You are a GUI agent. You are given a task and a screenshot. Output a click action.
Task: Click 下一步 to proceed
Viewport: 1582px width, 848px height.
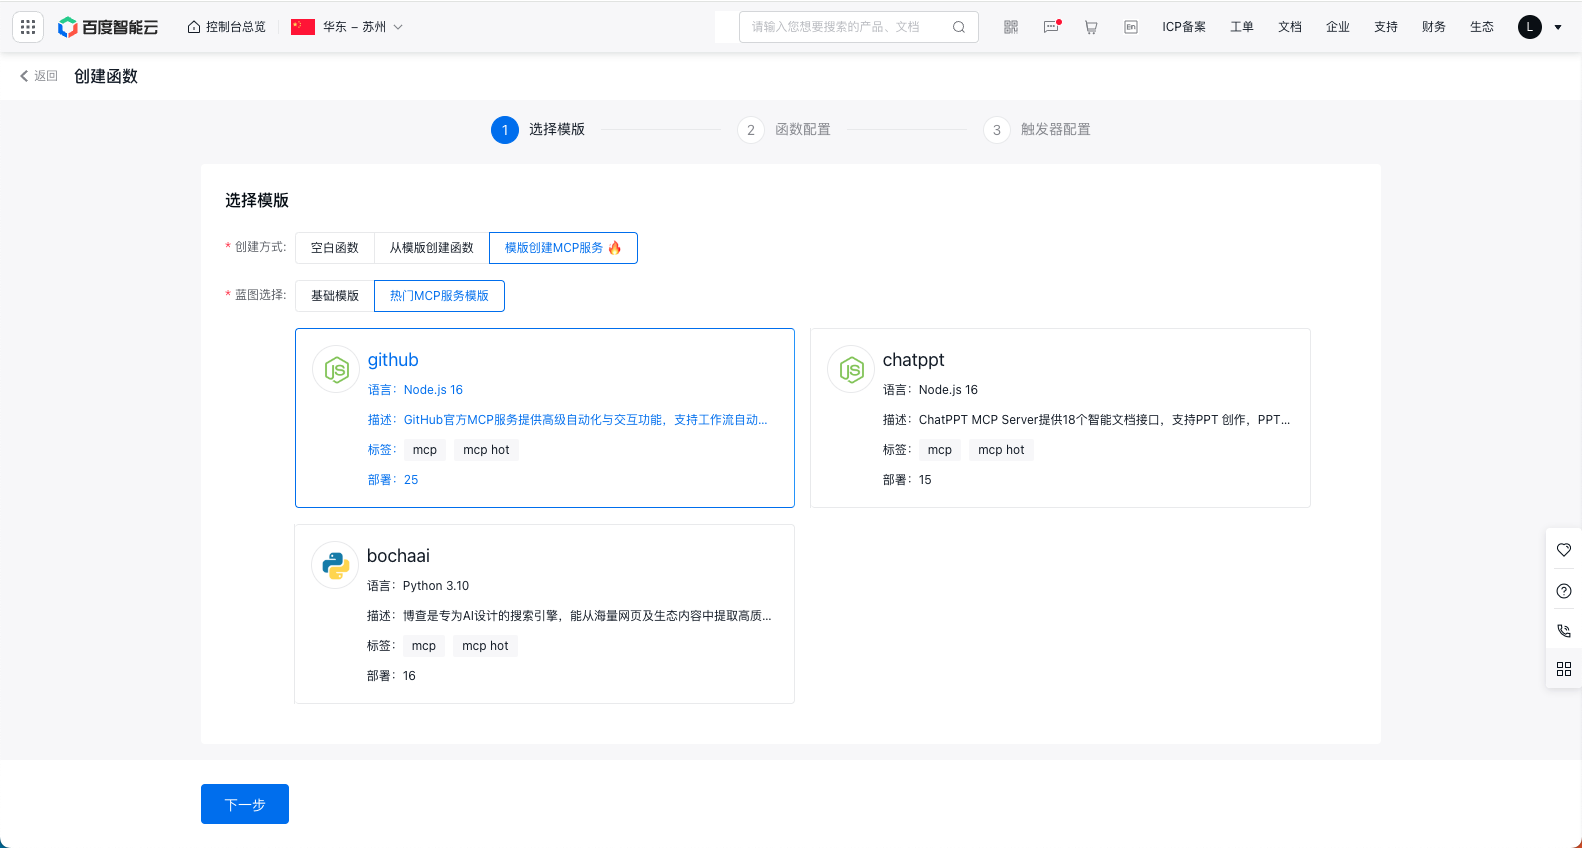click(x=245, y=804)
